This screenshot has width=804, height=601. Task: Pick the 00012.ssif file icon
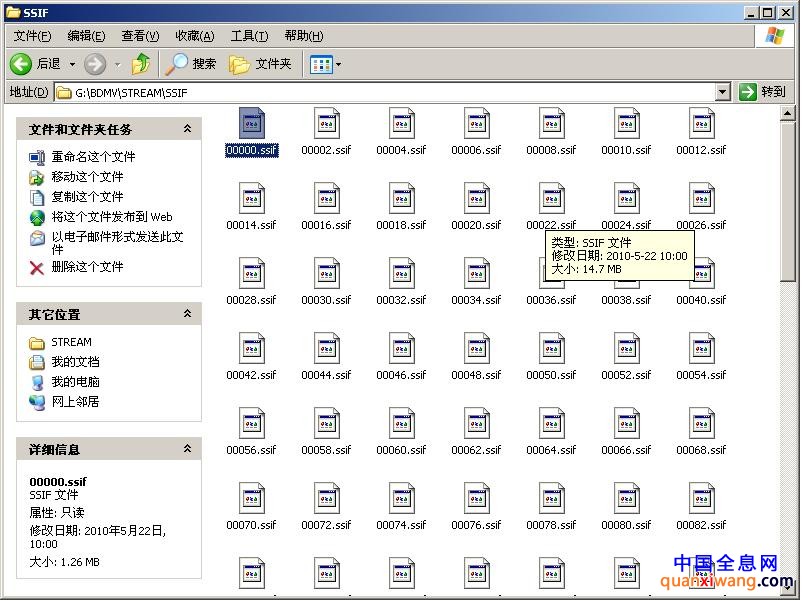701,123
